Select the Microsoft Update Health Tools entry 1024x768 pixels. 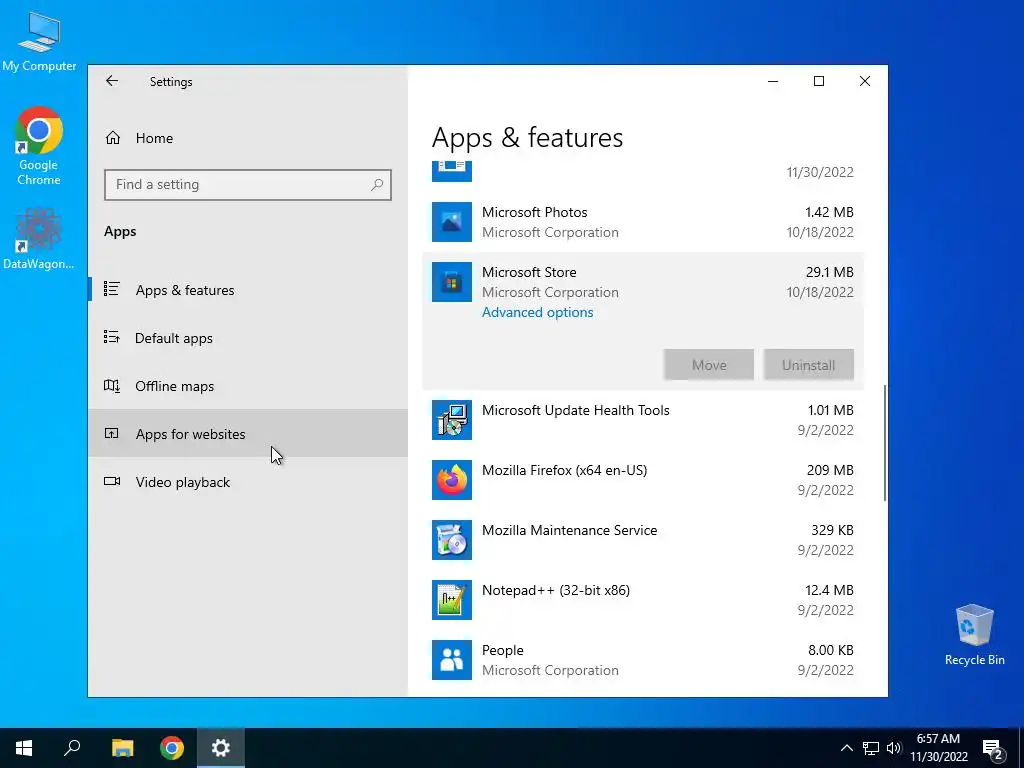coord(643,420)
